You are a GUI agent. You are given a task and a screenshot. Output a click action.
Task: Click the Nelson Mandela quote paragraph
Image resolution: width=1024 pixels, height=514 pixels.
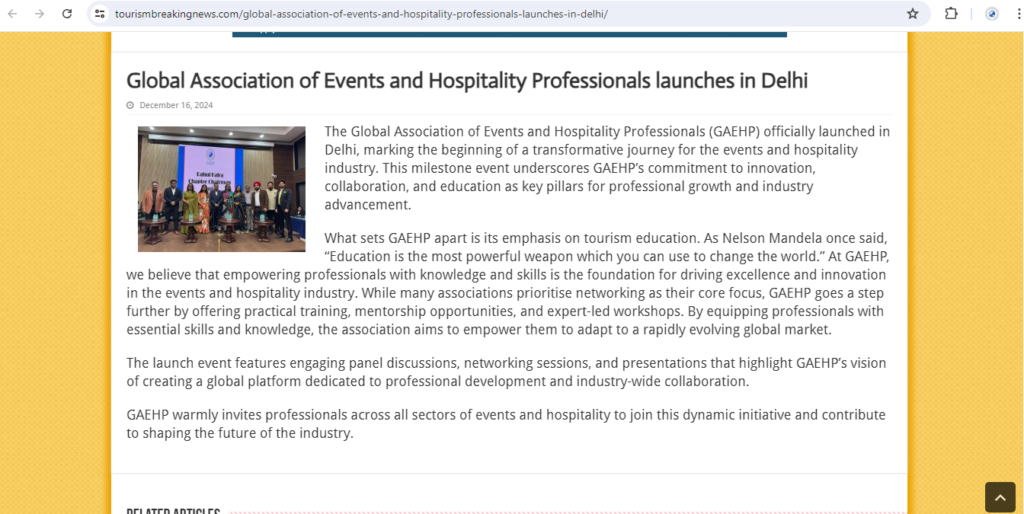point(508,284)
